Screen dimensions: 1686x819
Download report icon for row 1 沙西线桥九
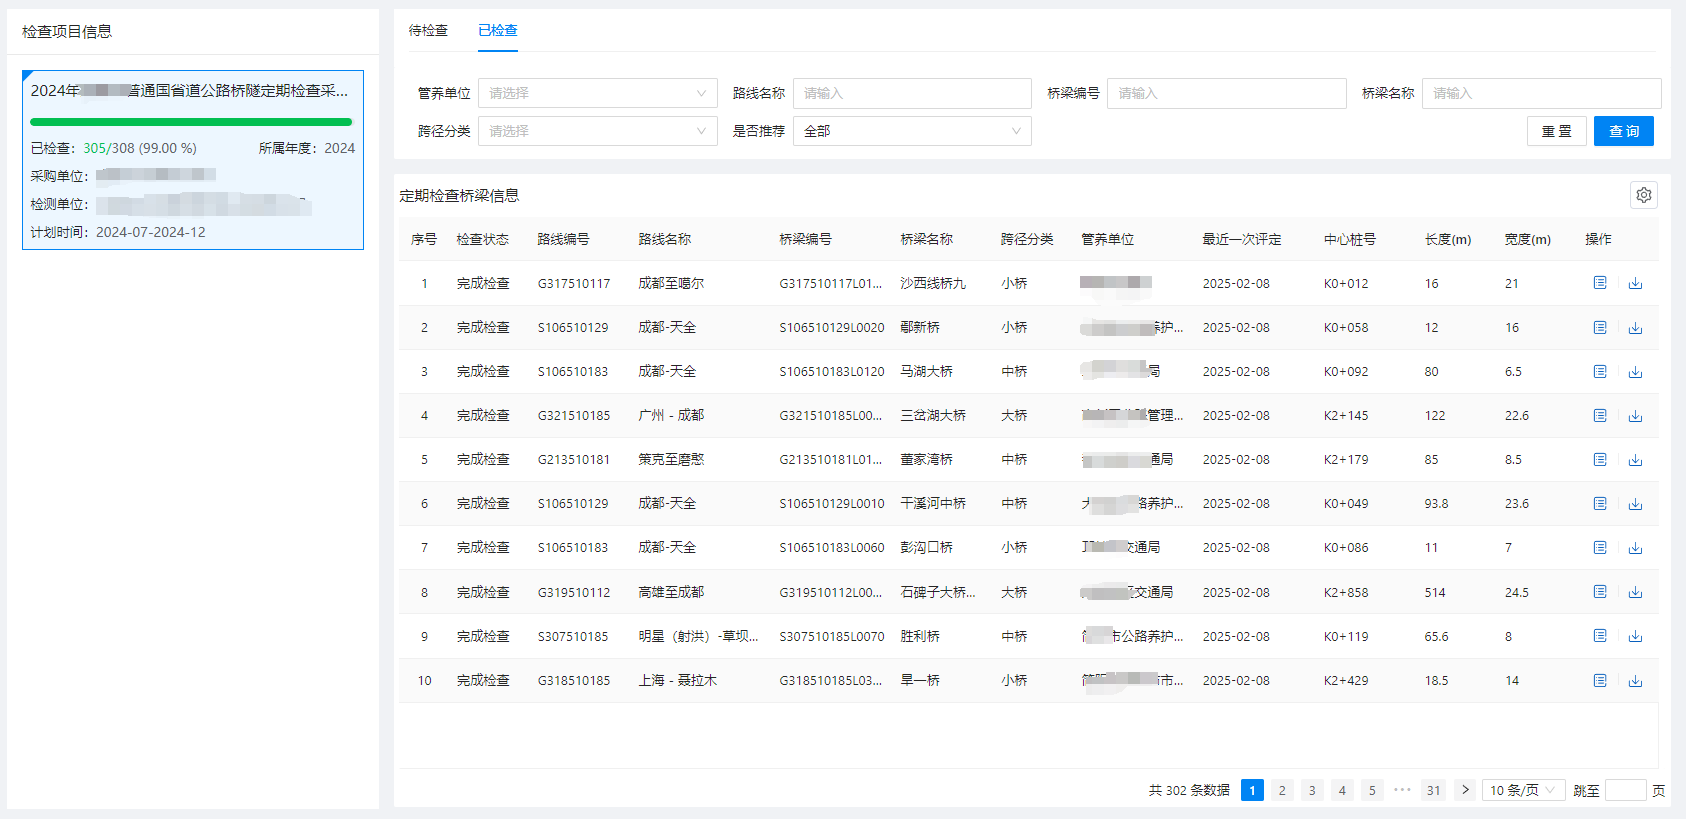pos(1635,283)
